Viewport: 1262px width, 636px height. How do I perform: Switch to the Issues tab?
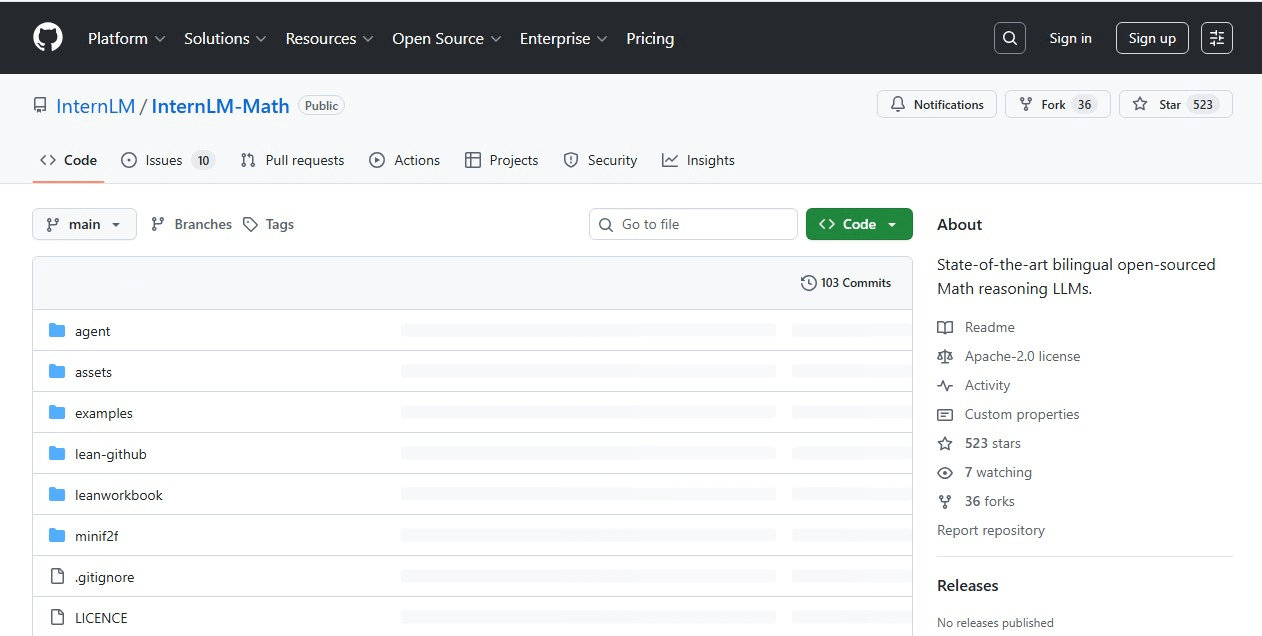(x=167, y=160)
